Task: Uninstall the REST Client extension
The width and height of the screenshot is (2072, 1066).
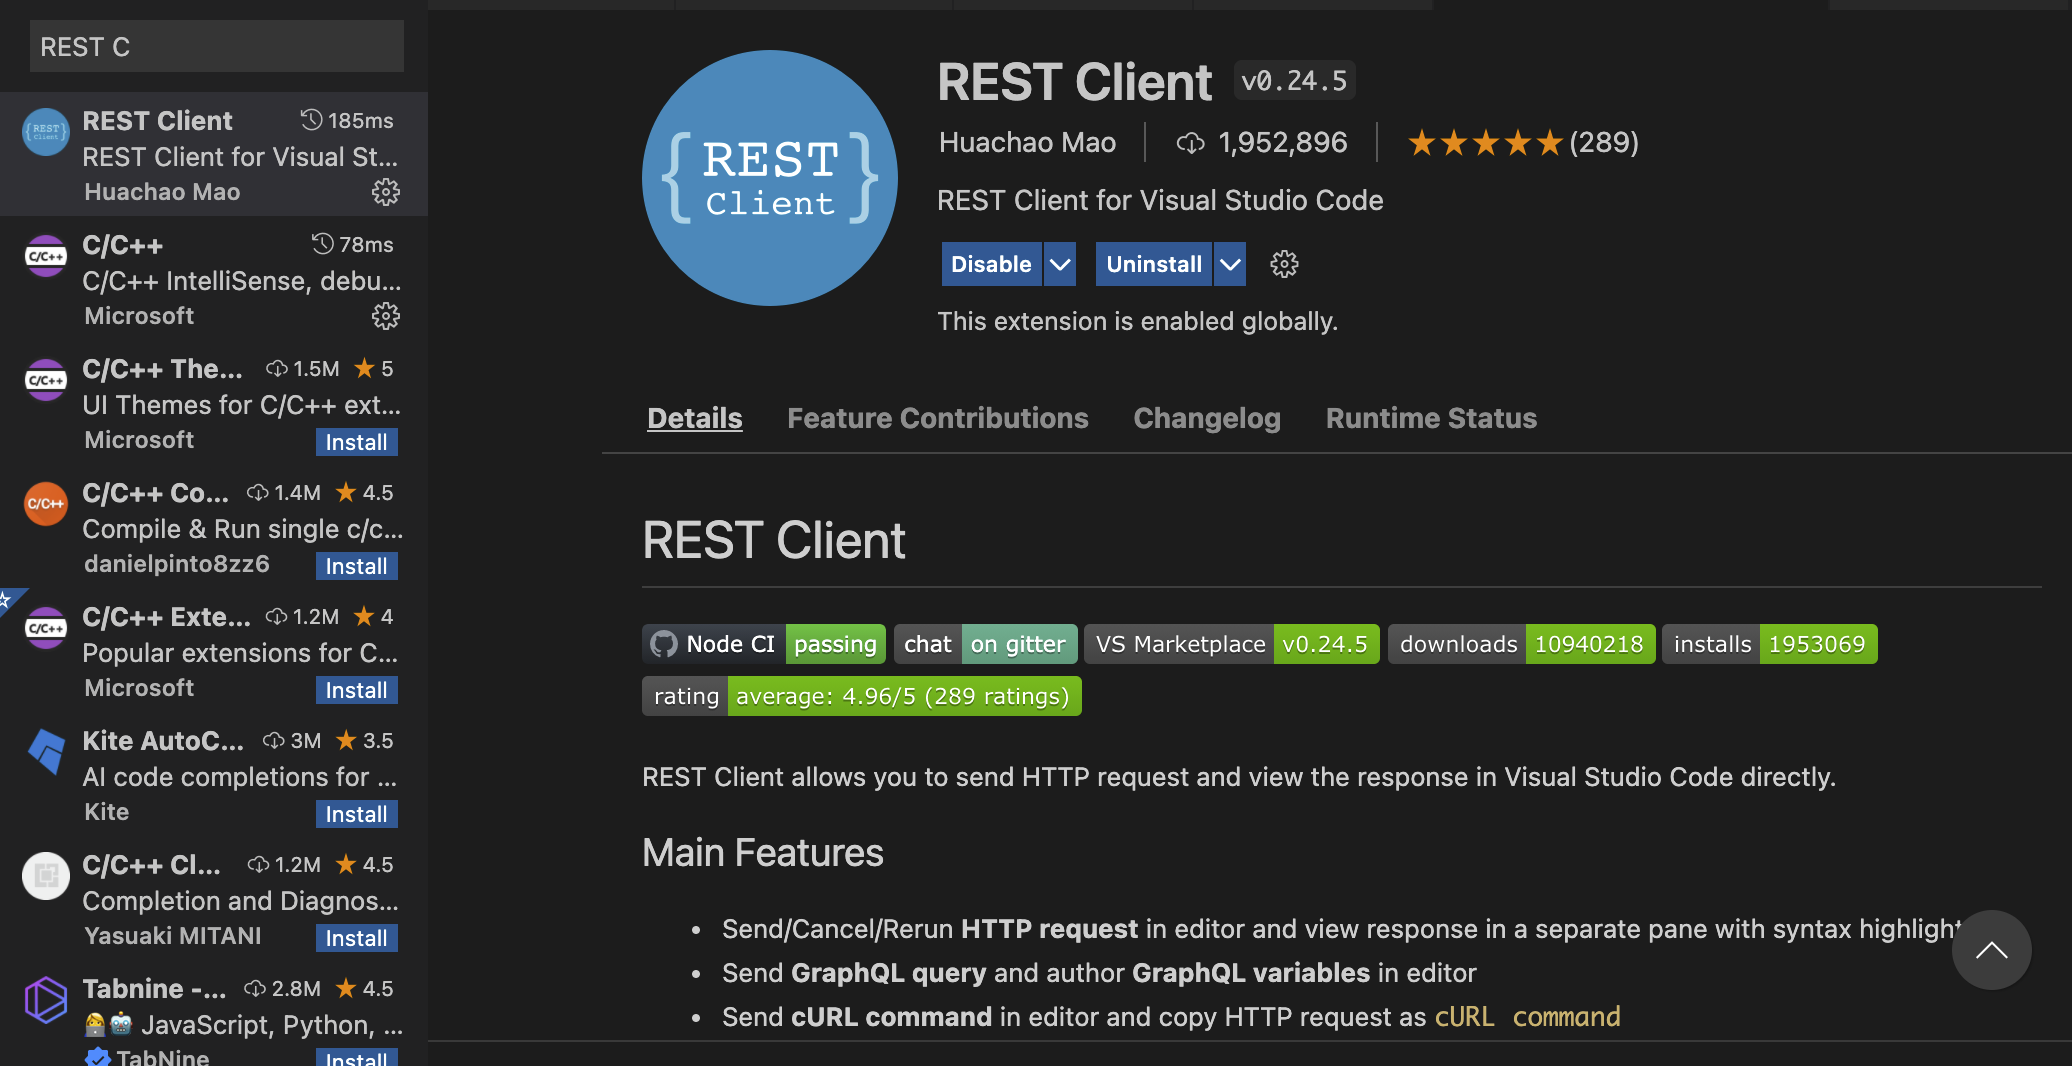Action: [1154, 264]
